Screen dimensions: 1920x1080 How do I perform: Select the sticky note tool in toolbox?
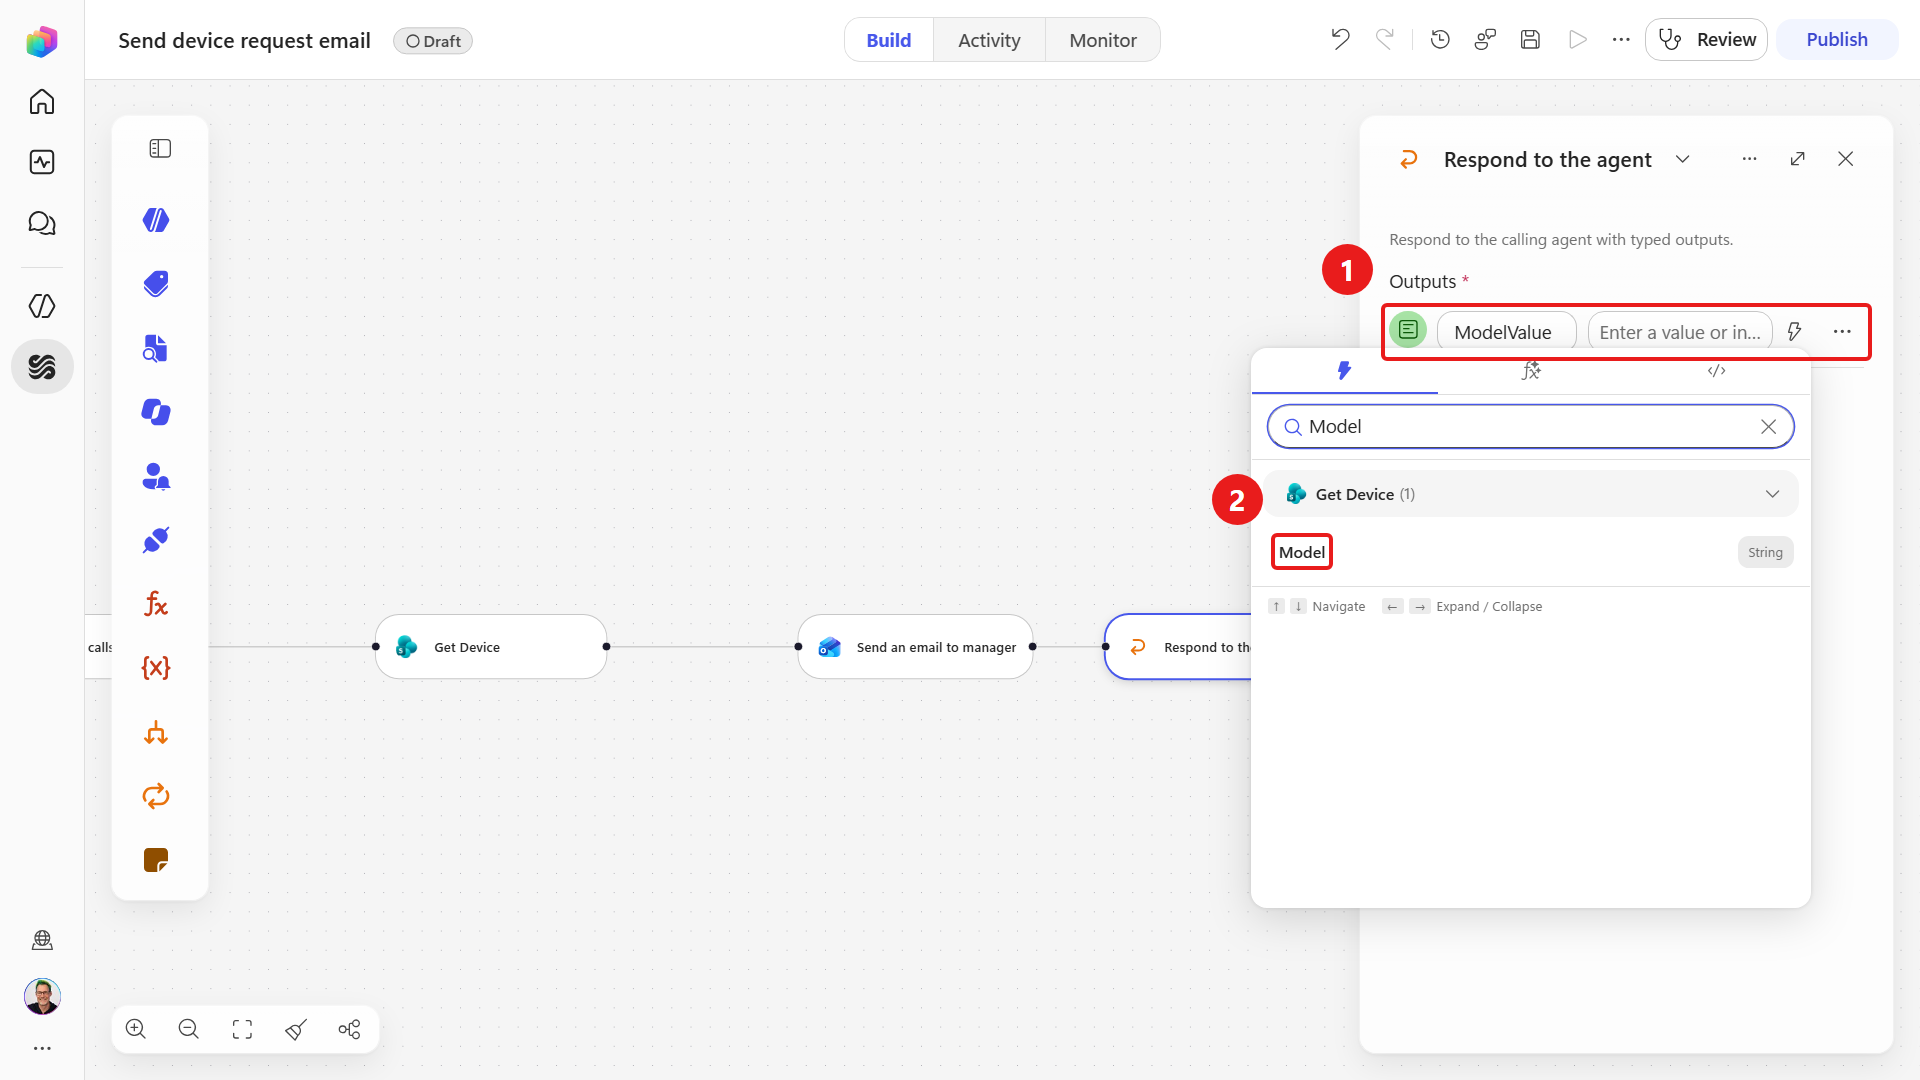(x=156, y=860)
